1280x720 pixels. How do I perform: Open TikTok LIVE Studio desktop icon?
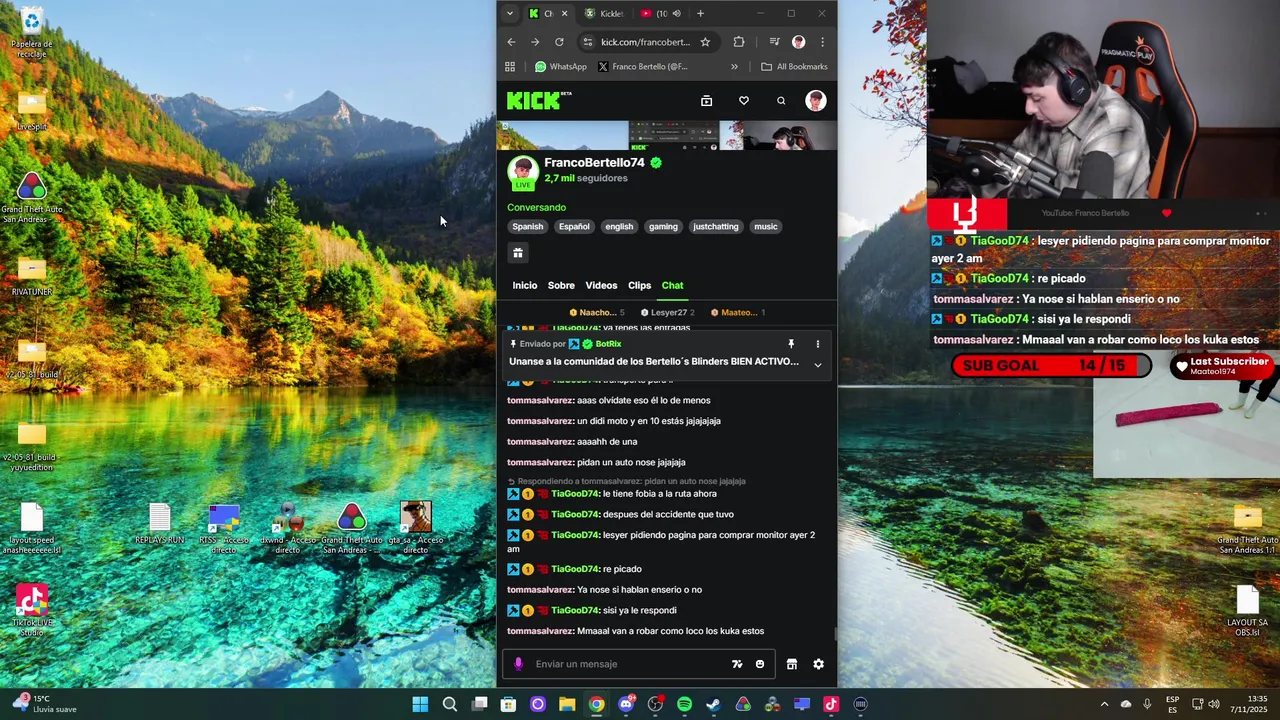click(31, 611)
